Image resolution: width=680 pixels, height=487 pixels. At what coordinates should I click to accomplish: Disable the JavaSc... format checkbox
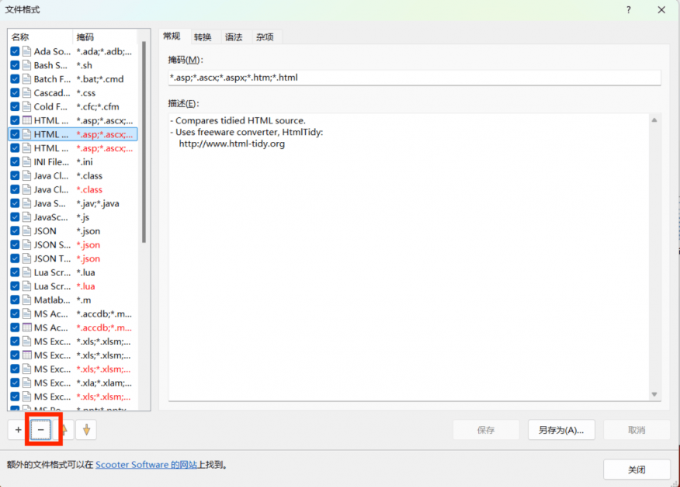coord(15,217)
